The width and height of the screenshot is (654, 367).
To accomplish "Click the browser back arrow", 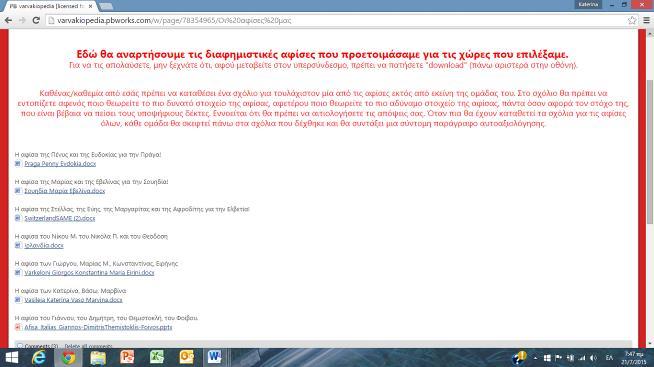I will click(8, 20).
